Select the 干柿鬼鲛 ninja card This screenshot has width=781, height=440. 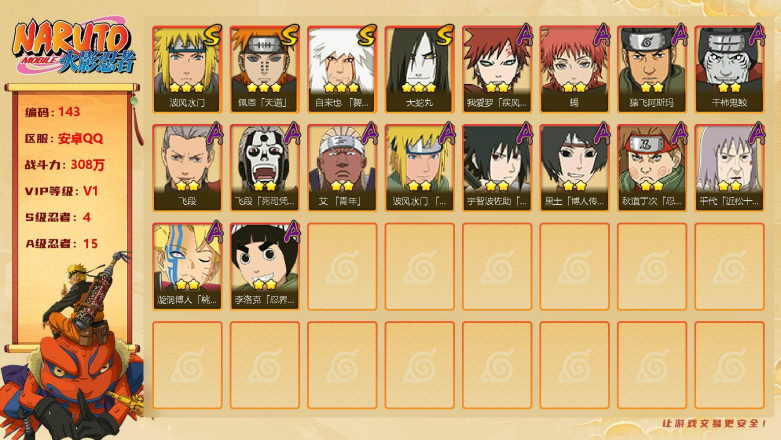tap(730, 69)
